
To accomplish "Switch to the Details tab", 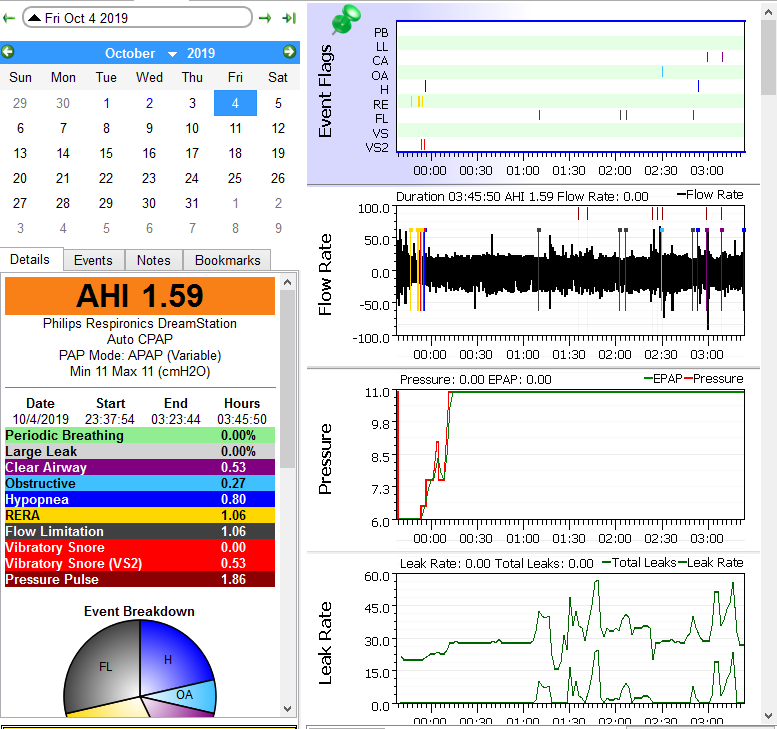I will (x=30, y=259).
